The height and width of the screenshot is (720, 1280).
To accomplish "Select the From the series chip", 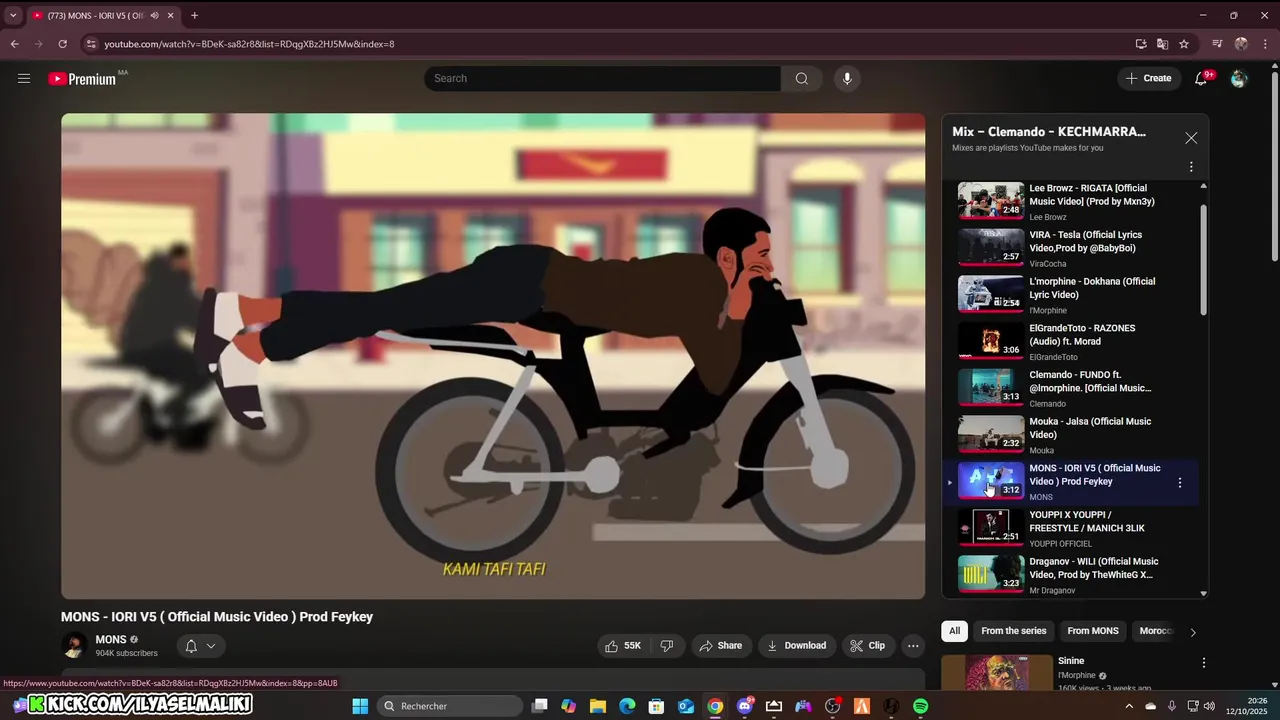I will 1013,631.
